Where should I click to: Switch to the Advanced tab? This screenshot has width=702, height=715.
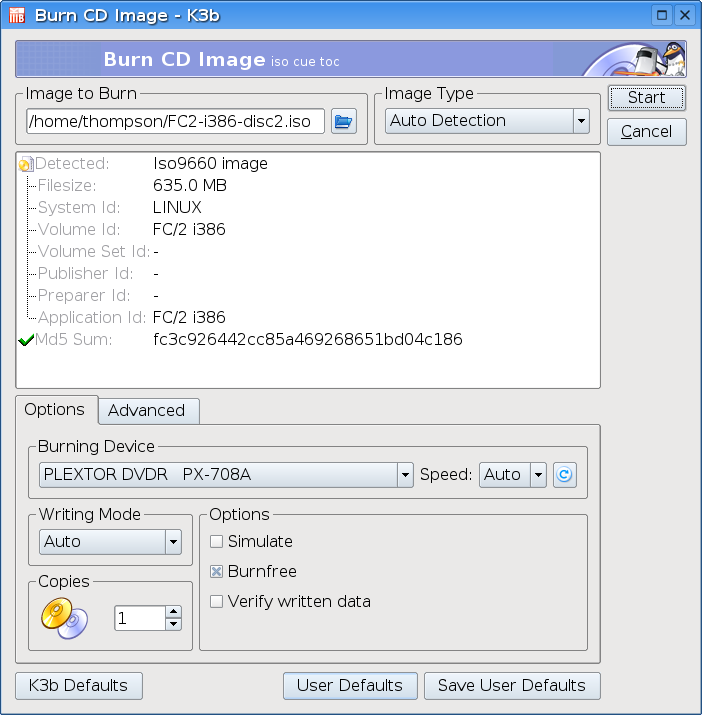pyautogui.click(x=149, y=411)
